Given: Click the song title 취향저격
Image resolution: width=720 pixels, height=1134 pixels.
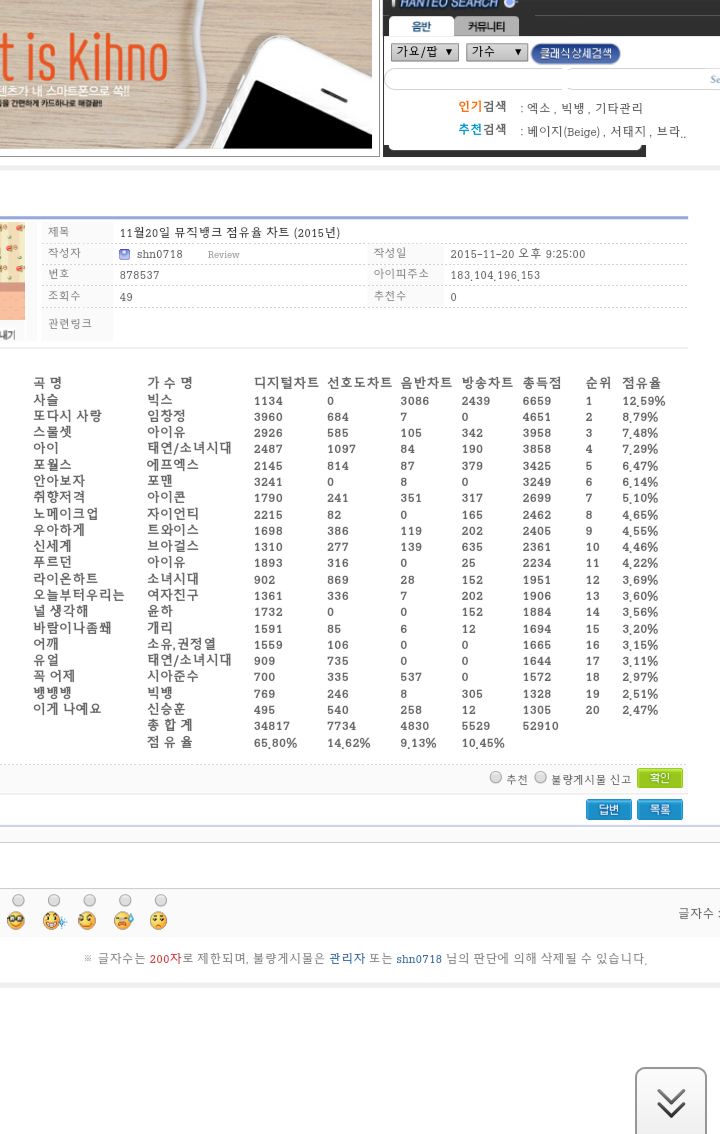Looking at the screenshot, I should [x=59, y=497].
